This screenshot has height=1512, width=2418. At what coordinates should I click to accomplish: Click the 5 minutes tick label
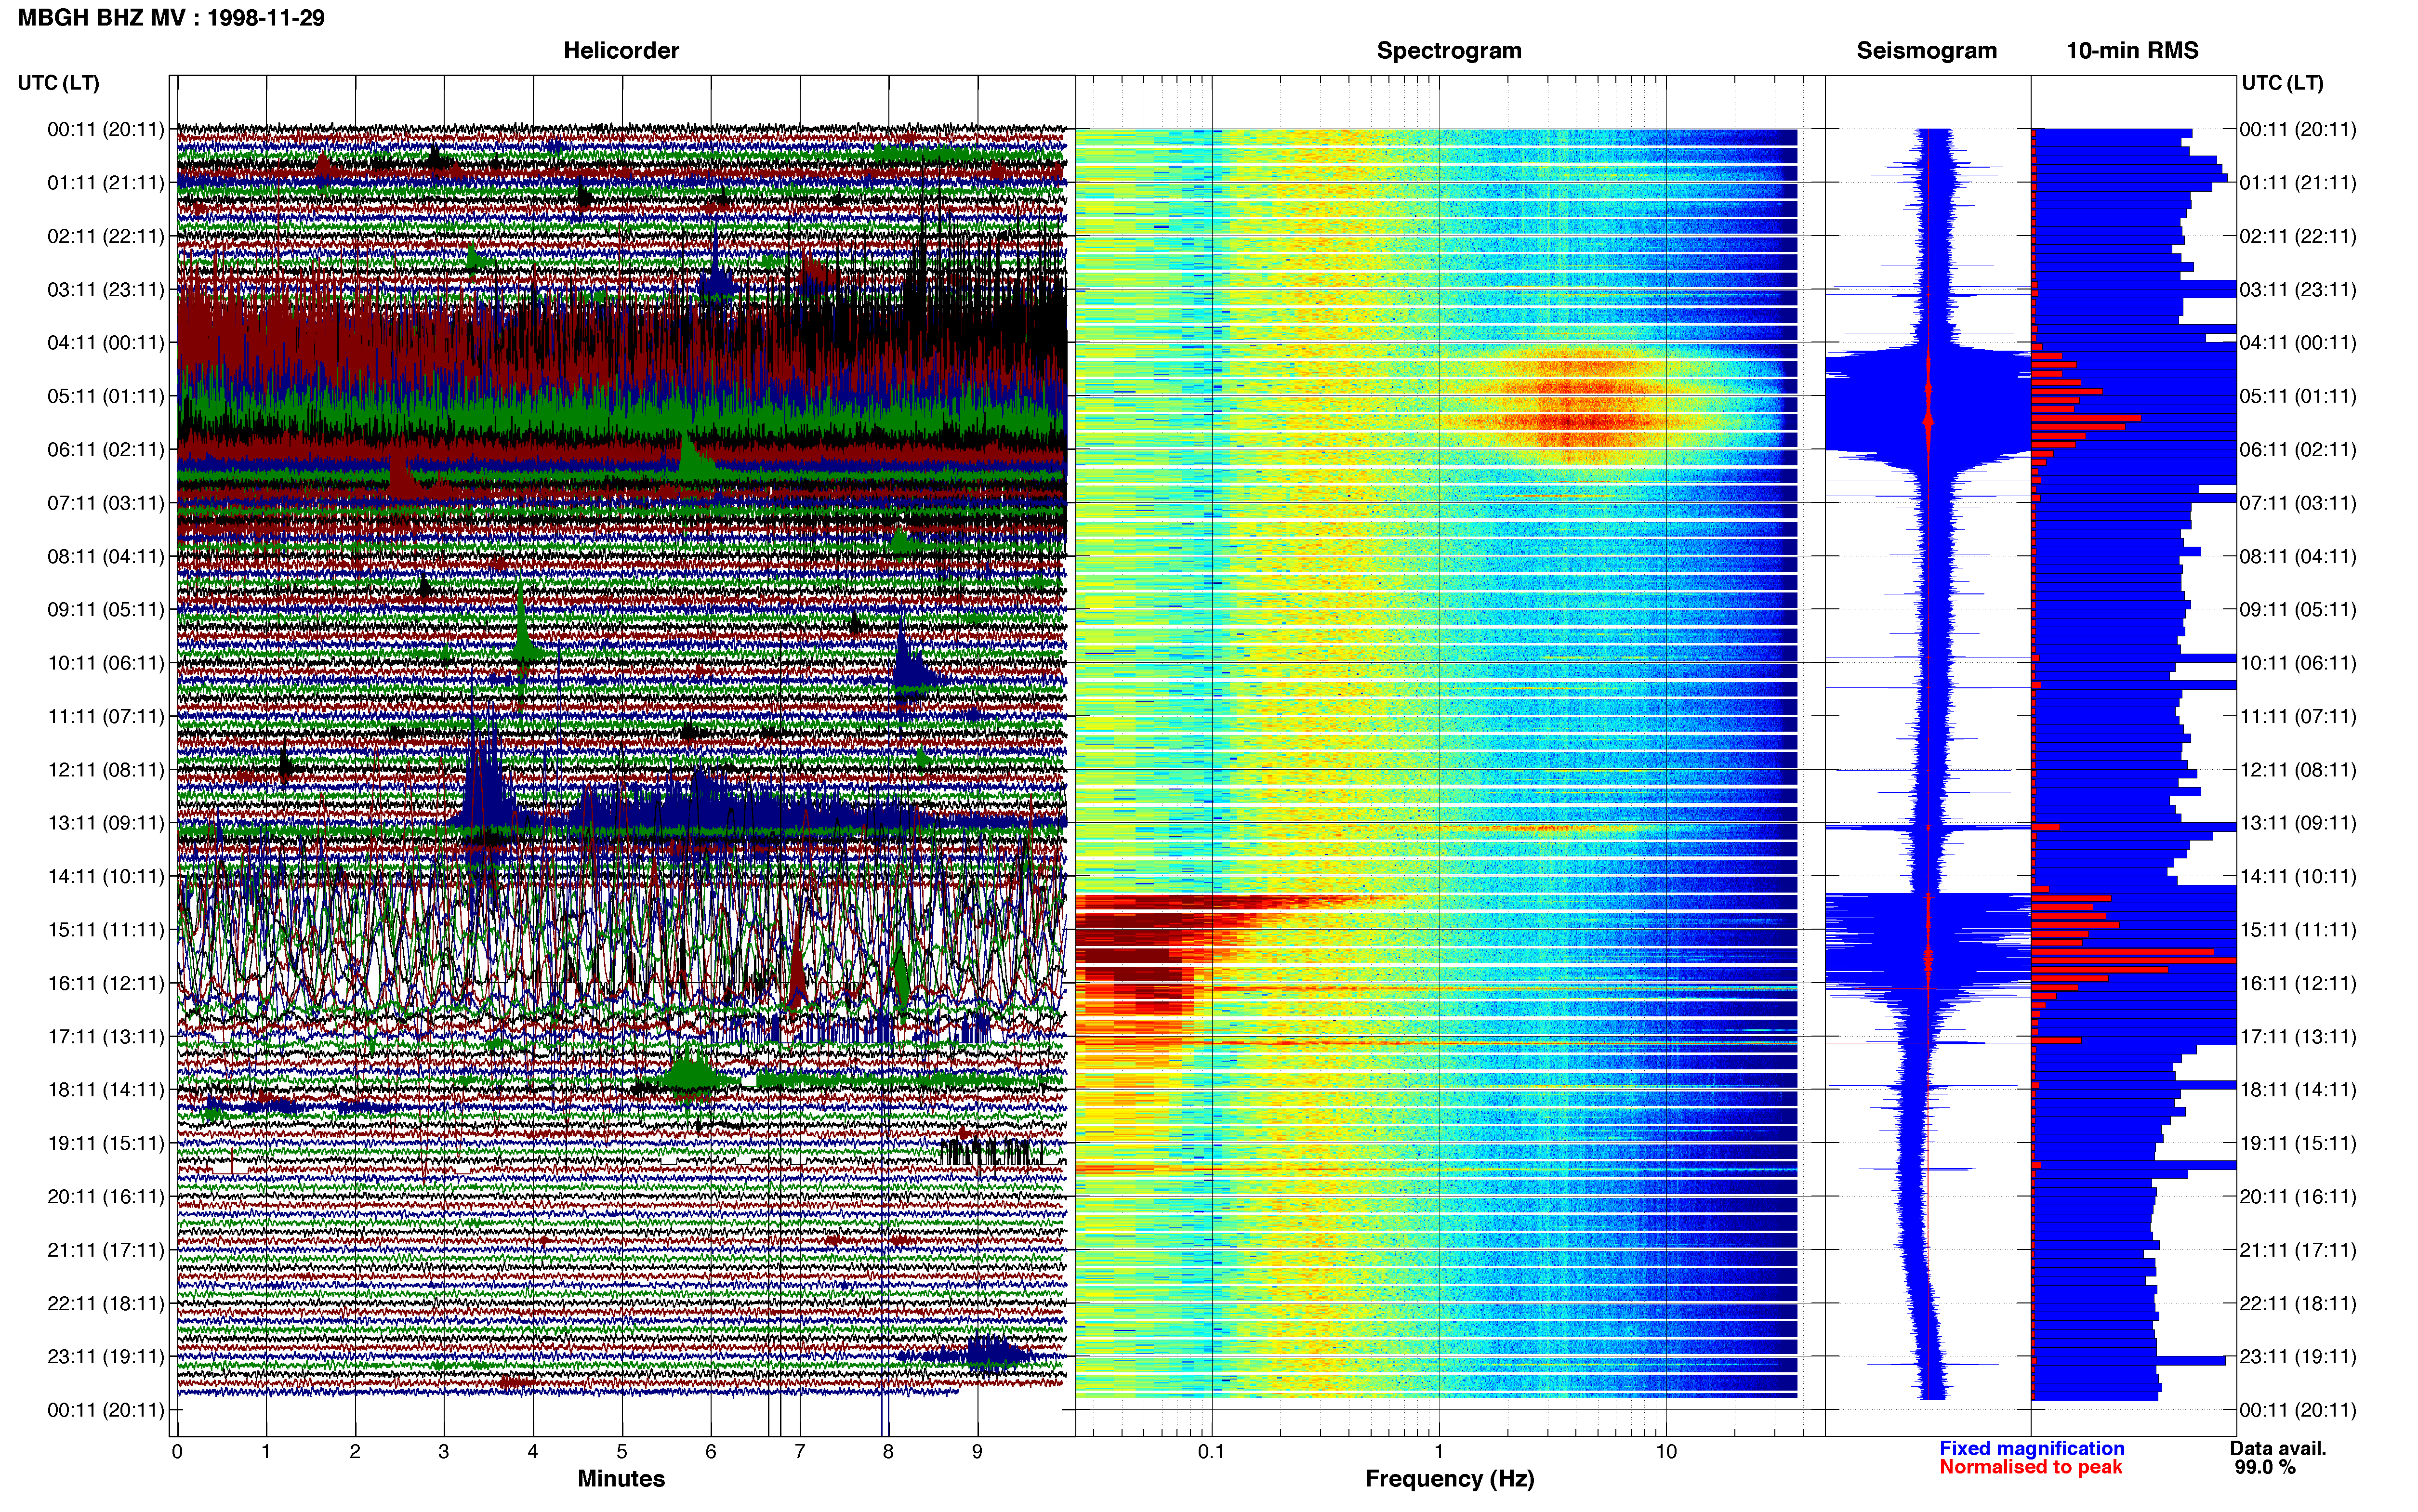click(x=622, y=1452)
